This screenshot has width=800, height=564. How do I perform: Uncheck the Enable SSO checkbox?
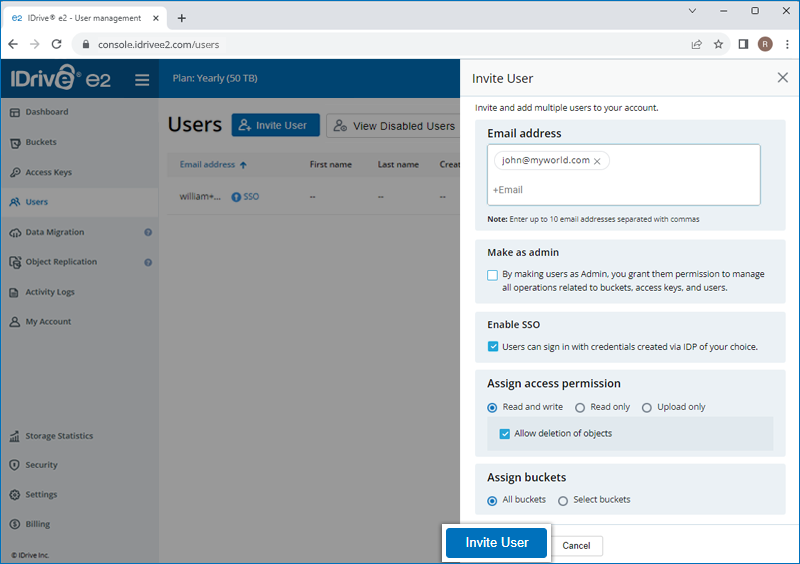click(493, 347)
